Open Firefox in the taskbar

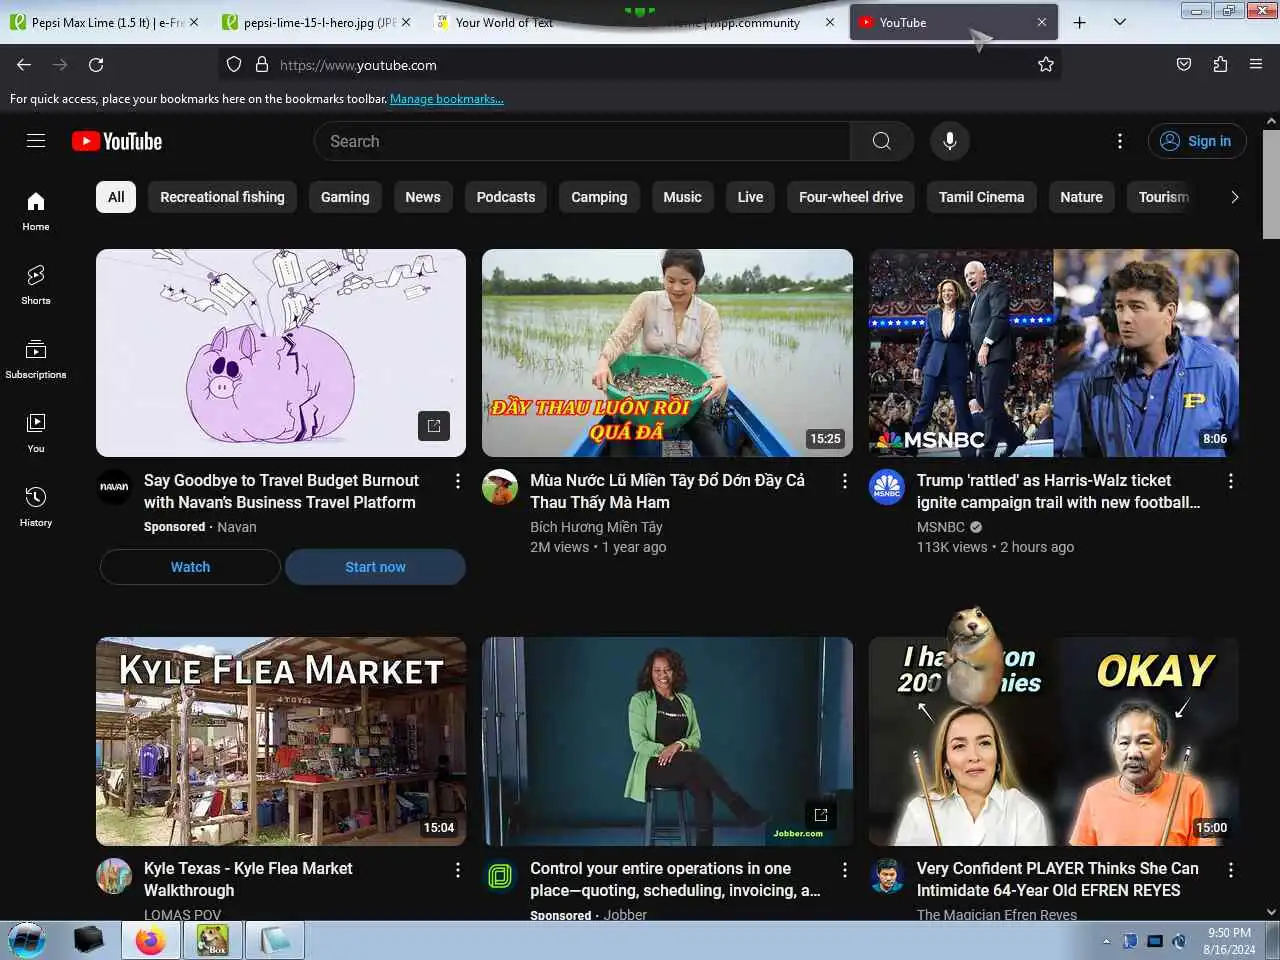[151, 941]
